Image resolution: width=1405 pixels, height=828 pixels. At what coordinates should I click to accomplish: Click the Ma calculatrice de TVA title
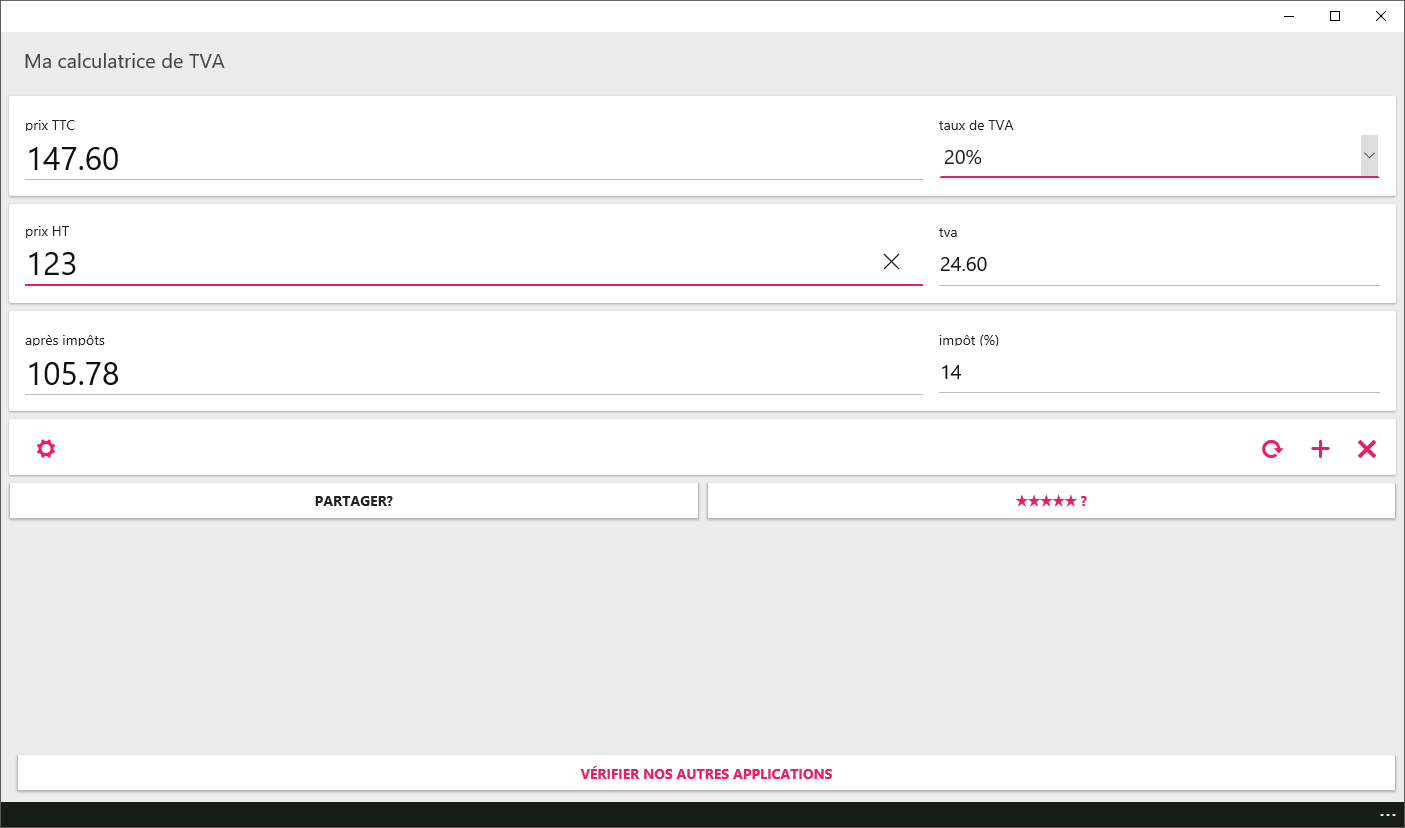pos(124,62)
